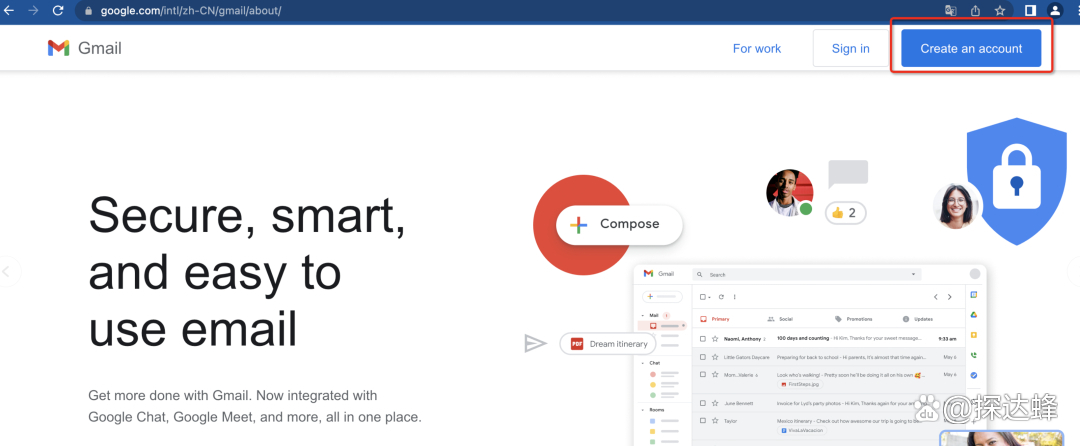
Task: Open the select-all dropdown arrow
Action: click(709, 297)
